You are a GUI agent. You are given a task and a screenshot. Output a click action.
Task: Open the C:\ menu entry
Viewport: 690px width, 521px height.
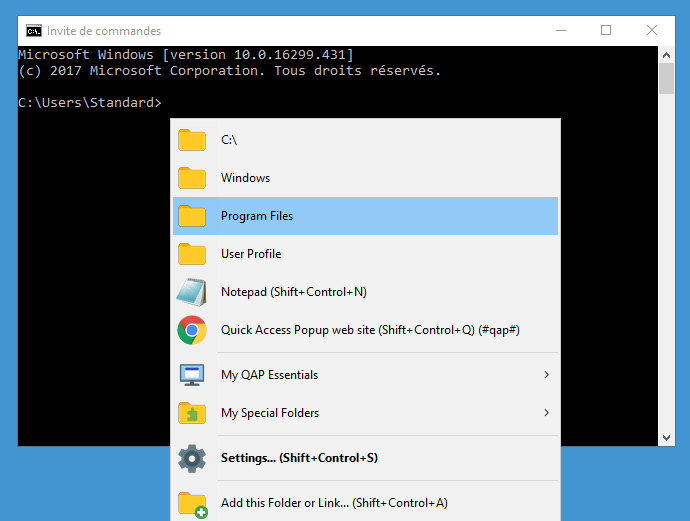point(365,140)
